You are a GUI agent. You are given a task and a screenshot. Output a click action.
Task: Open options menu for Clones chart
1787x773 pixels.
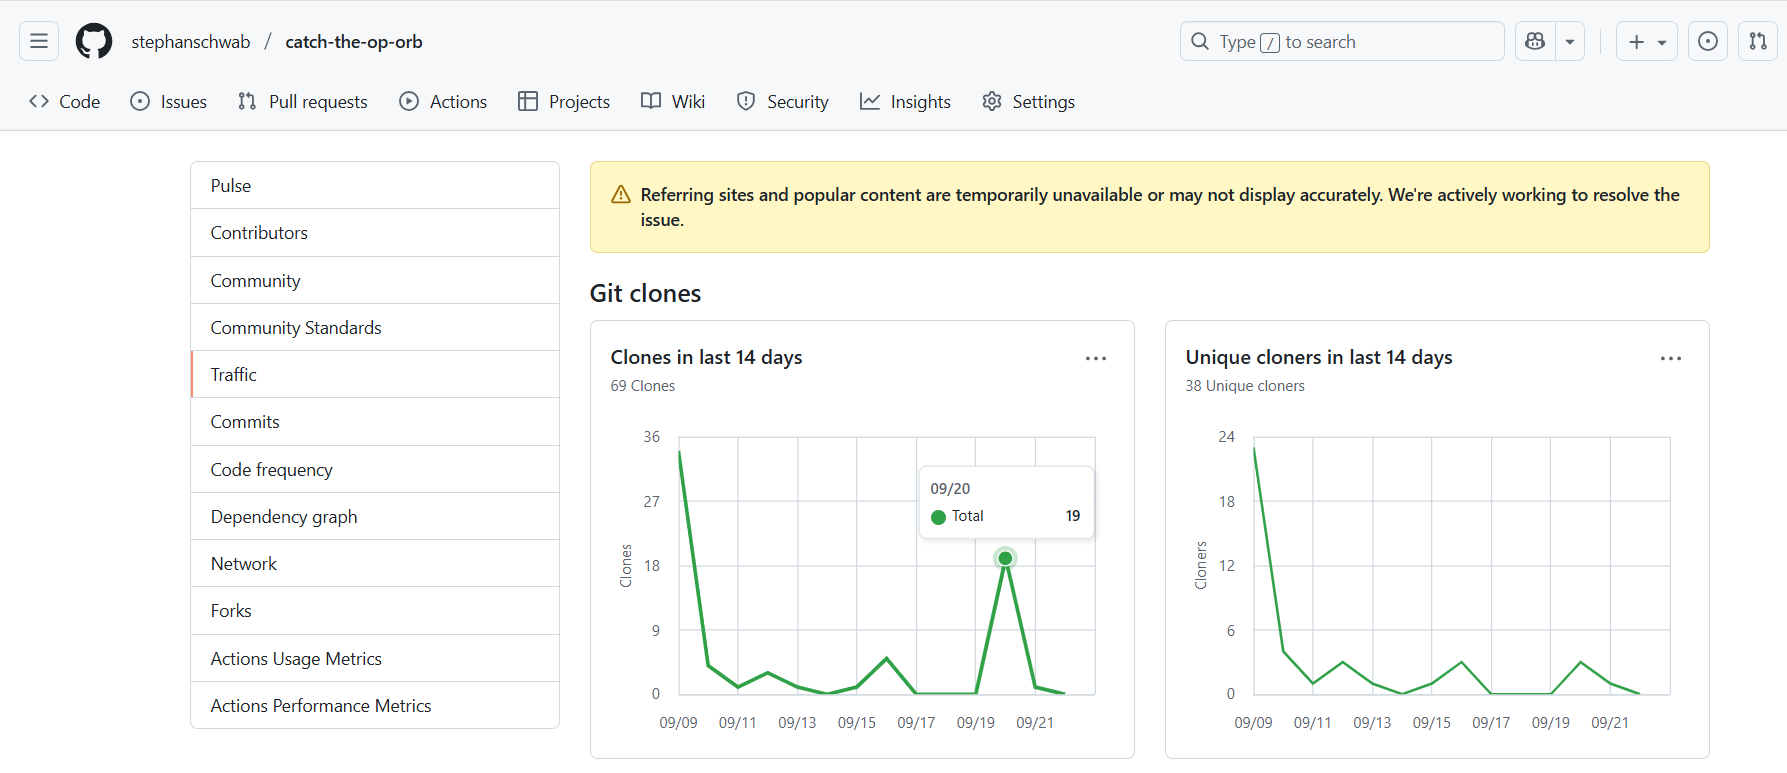tap(1096, 358)
